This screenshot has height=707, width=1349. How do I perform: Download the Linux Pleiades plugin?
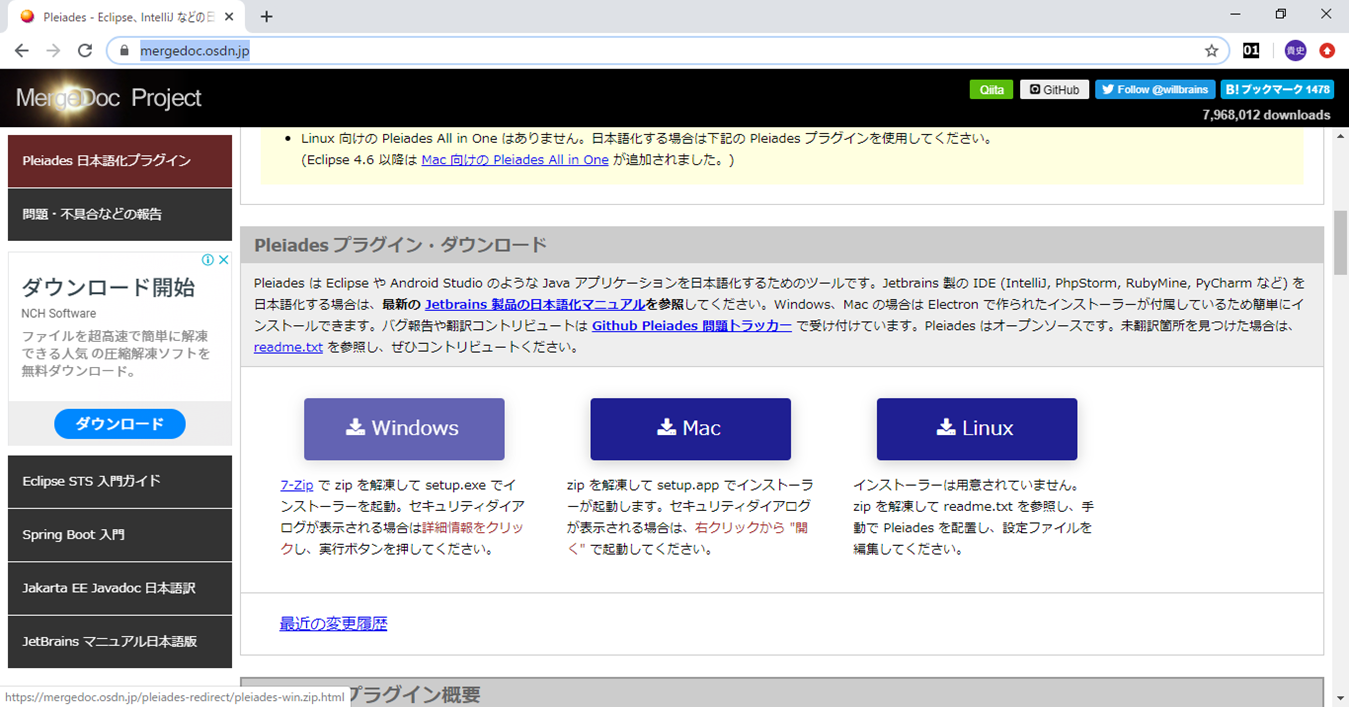click(x=977, y=429)
